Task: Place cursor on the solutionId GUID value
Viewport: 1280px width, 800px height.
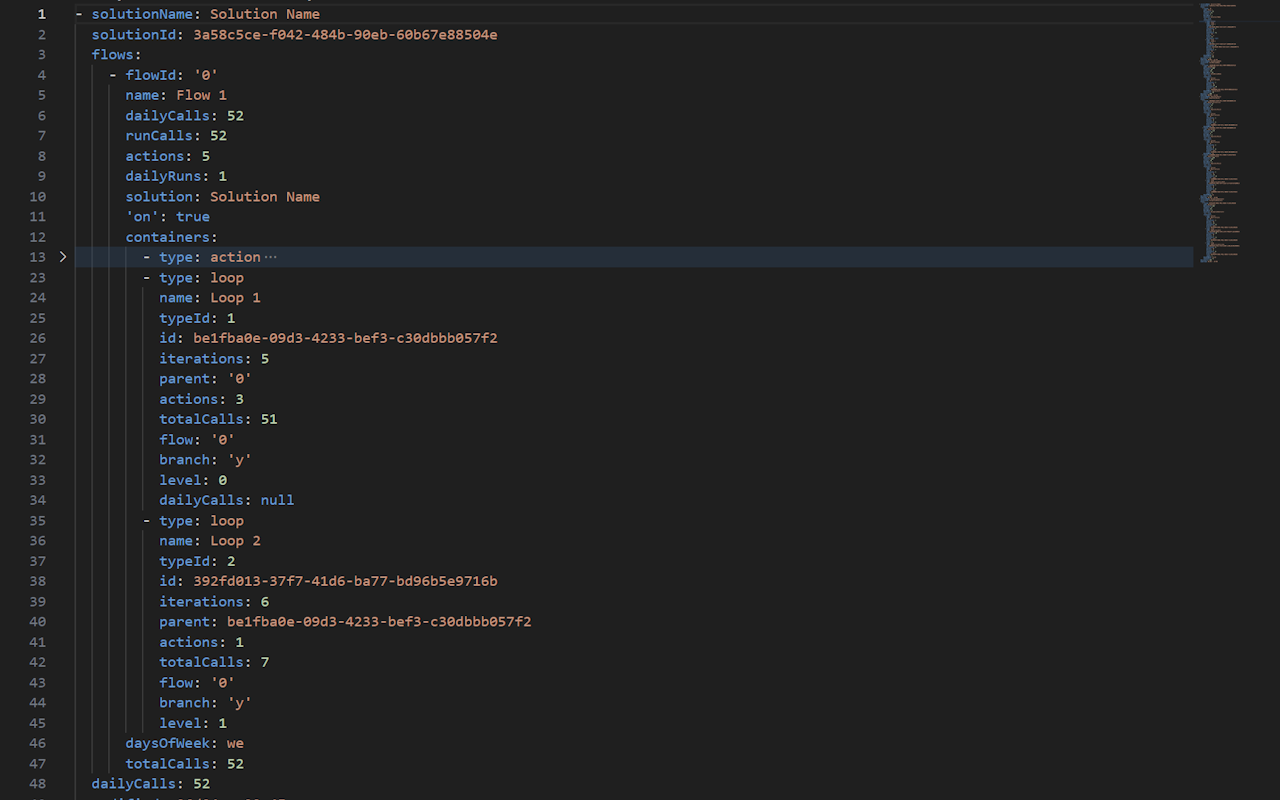Action: (345, 35)
